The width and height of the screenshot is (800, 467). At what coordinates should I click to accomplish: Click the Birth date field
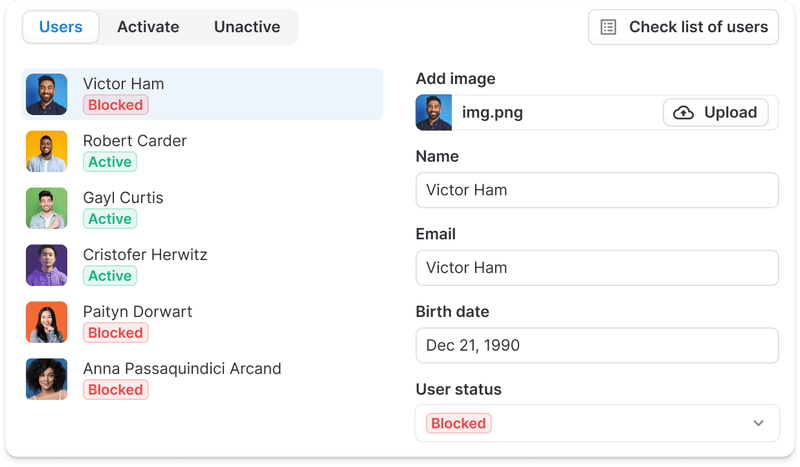pos(597,346)
